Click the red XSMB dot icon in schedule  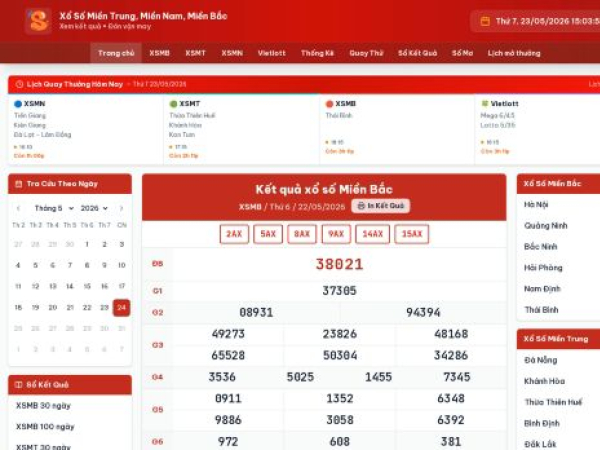click(x=329, y=104)
